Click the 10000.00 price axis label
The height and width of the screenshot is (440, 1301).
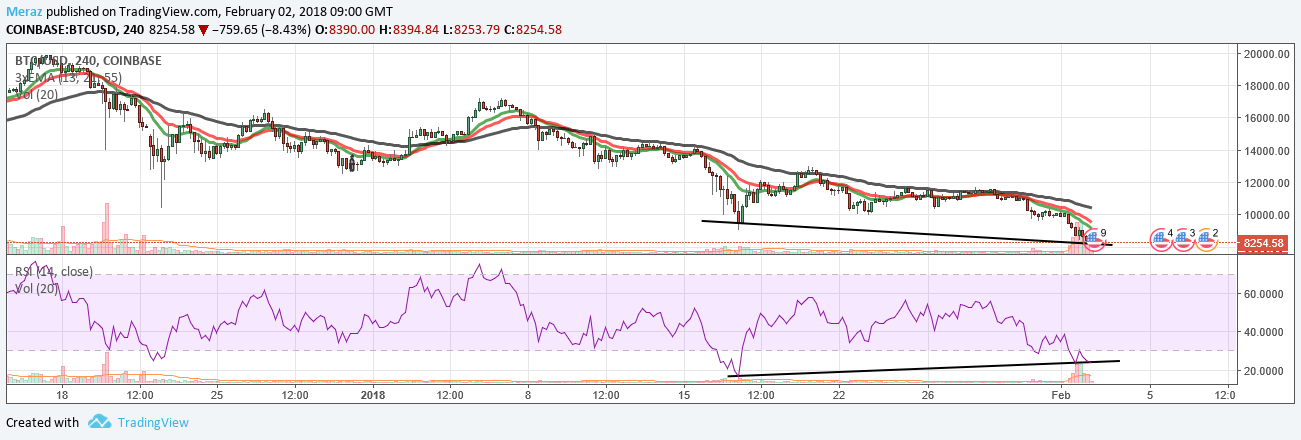[x=1268, y=215]
